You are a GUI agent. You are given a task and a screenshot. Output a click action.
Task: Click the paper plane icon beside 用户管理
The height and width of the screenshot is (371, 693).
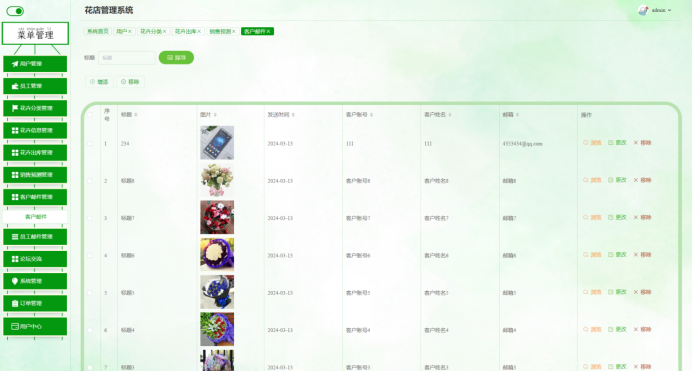click(15, 64)
